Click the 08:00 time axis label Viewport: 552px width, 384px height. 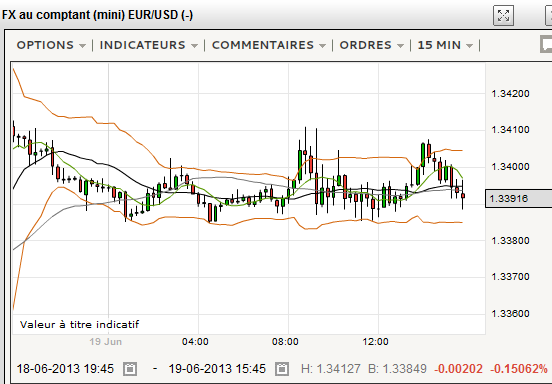[285, 342]
